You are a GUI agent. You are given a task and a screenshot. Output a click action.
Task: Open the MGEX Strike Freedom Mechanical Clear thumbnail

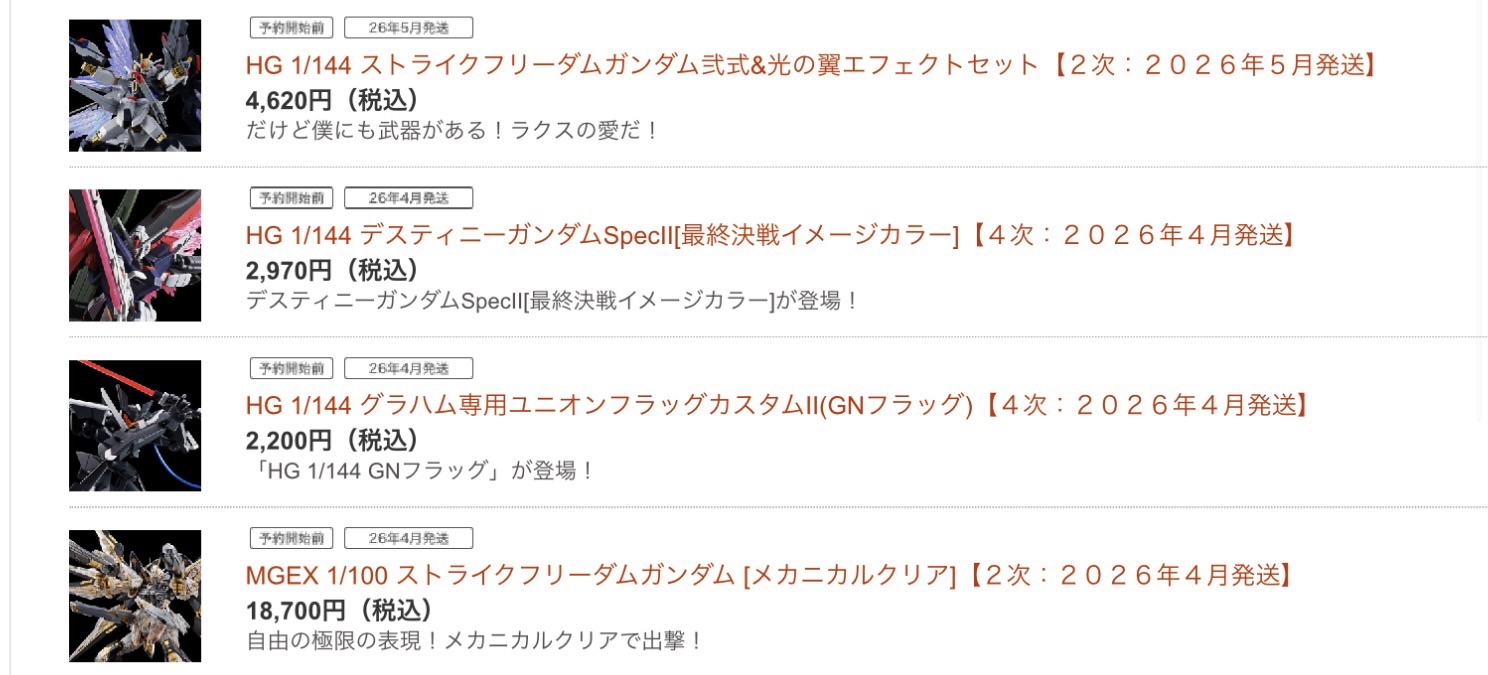tap(135, 596)
